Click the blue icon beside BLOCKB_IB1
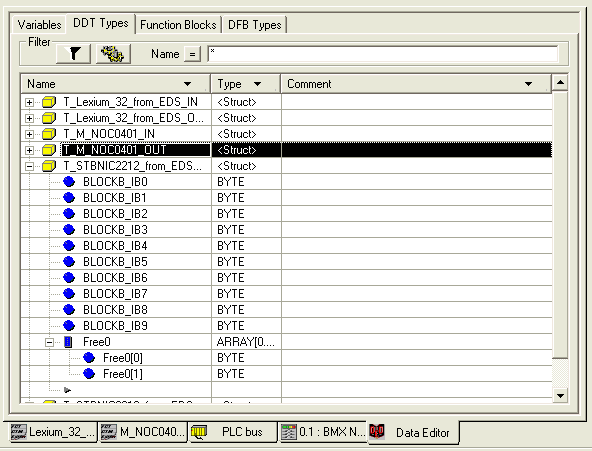592x451 pixels. (x=69, y=198)
